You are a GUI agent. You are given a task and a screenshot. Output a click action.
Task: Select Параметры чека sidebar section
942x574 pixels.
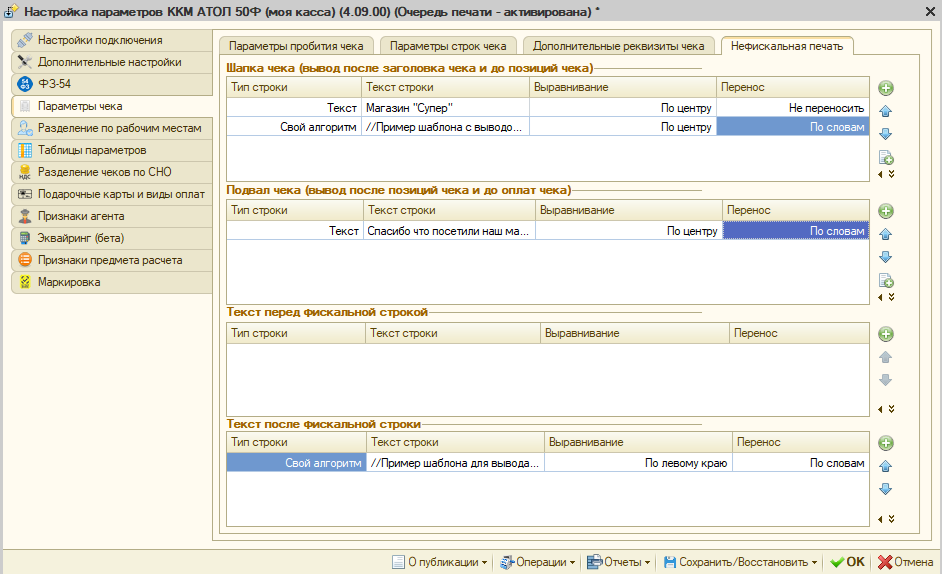112,106
